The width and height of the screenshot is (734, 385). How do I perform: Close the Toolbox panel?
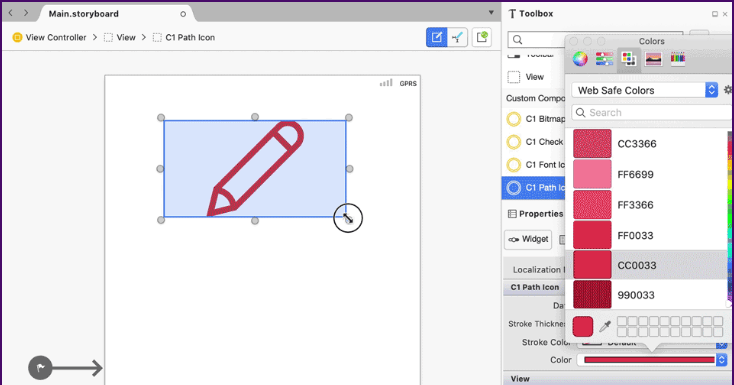pyautogui.click(x=725, y=14)
